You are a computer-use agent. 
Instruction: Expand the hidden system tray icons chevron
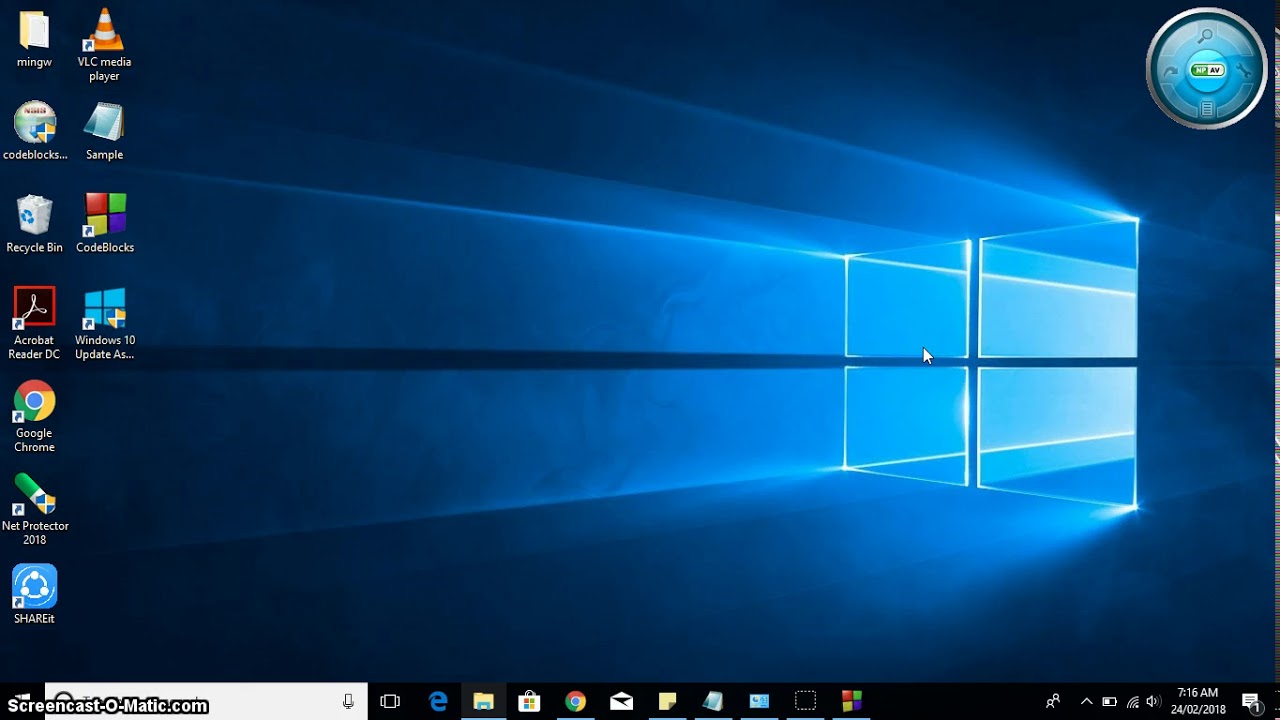click(x=1087, y=701)
